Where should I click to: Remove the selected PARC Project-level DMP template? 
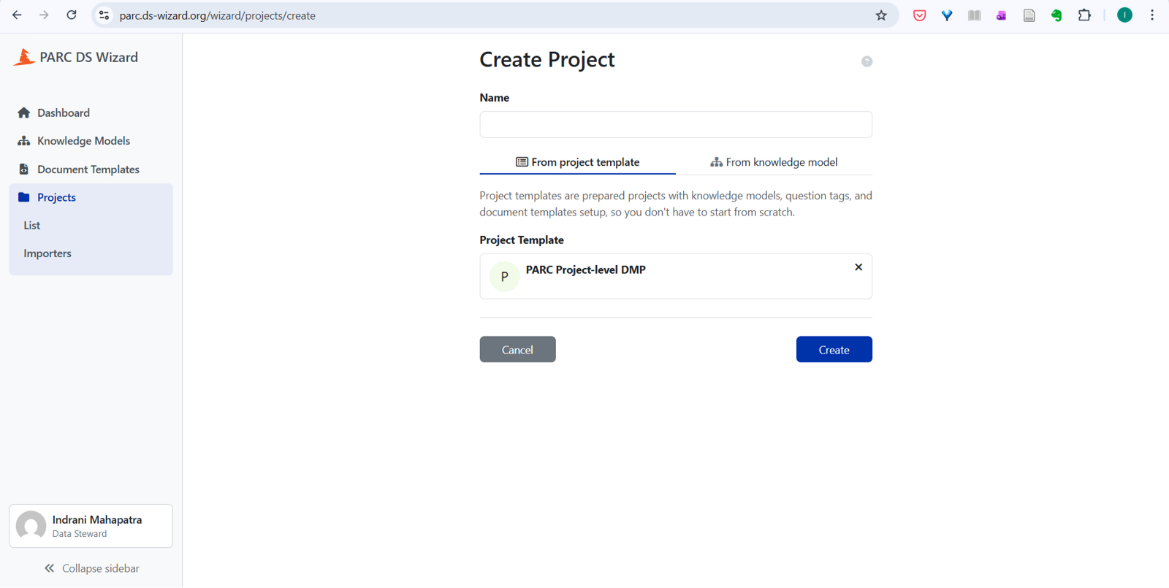[x=858, y=267]
